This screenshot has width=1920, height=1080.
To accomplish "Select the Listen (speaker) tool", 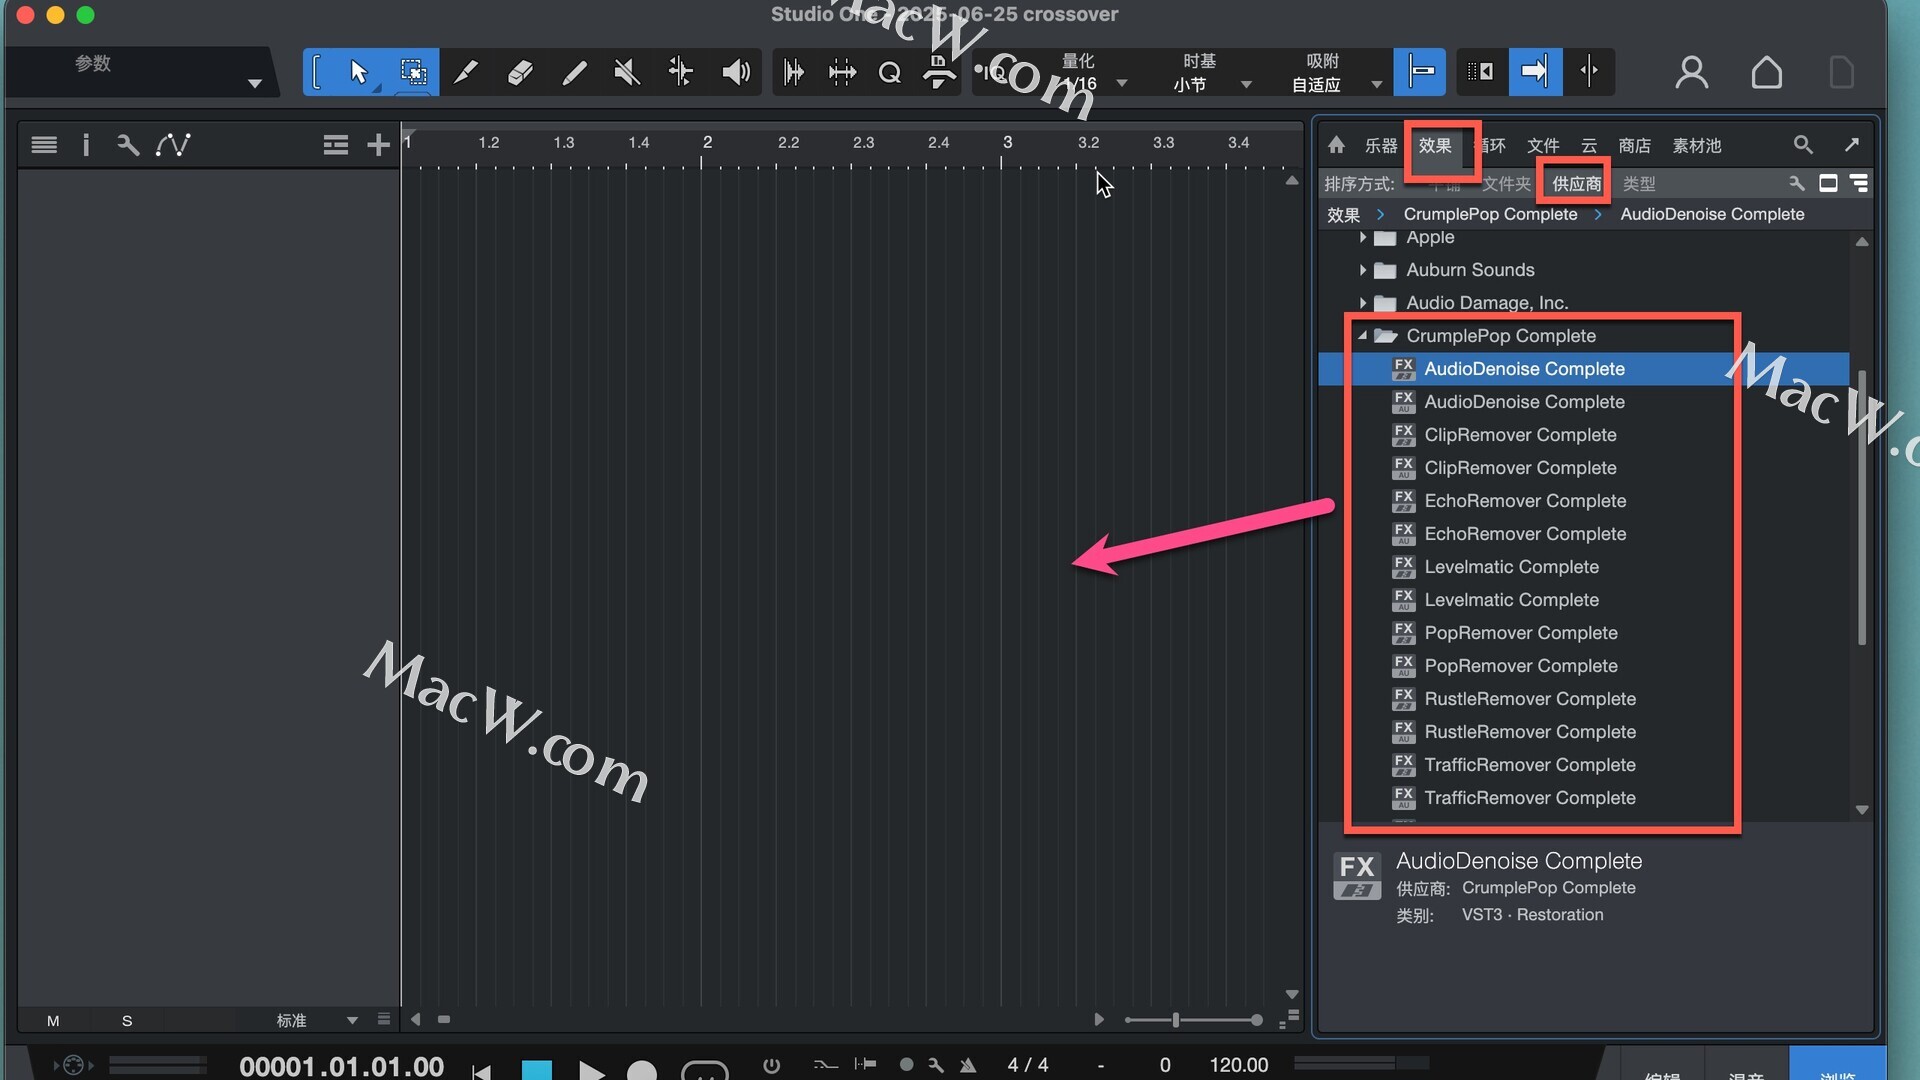I will [x=736, y=72].
